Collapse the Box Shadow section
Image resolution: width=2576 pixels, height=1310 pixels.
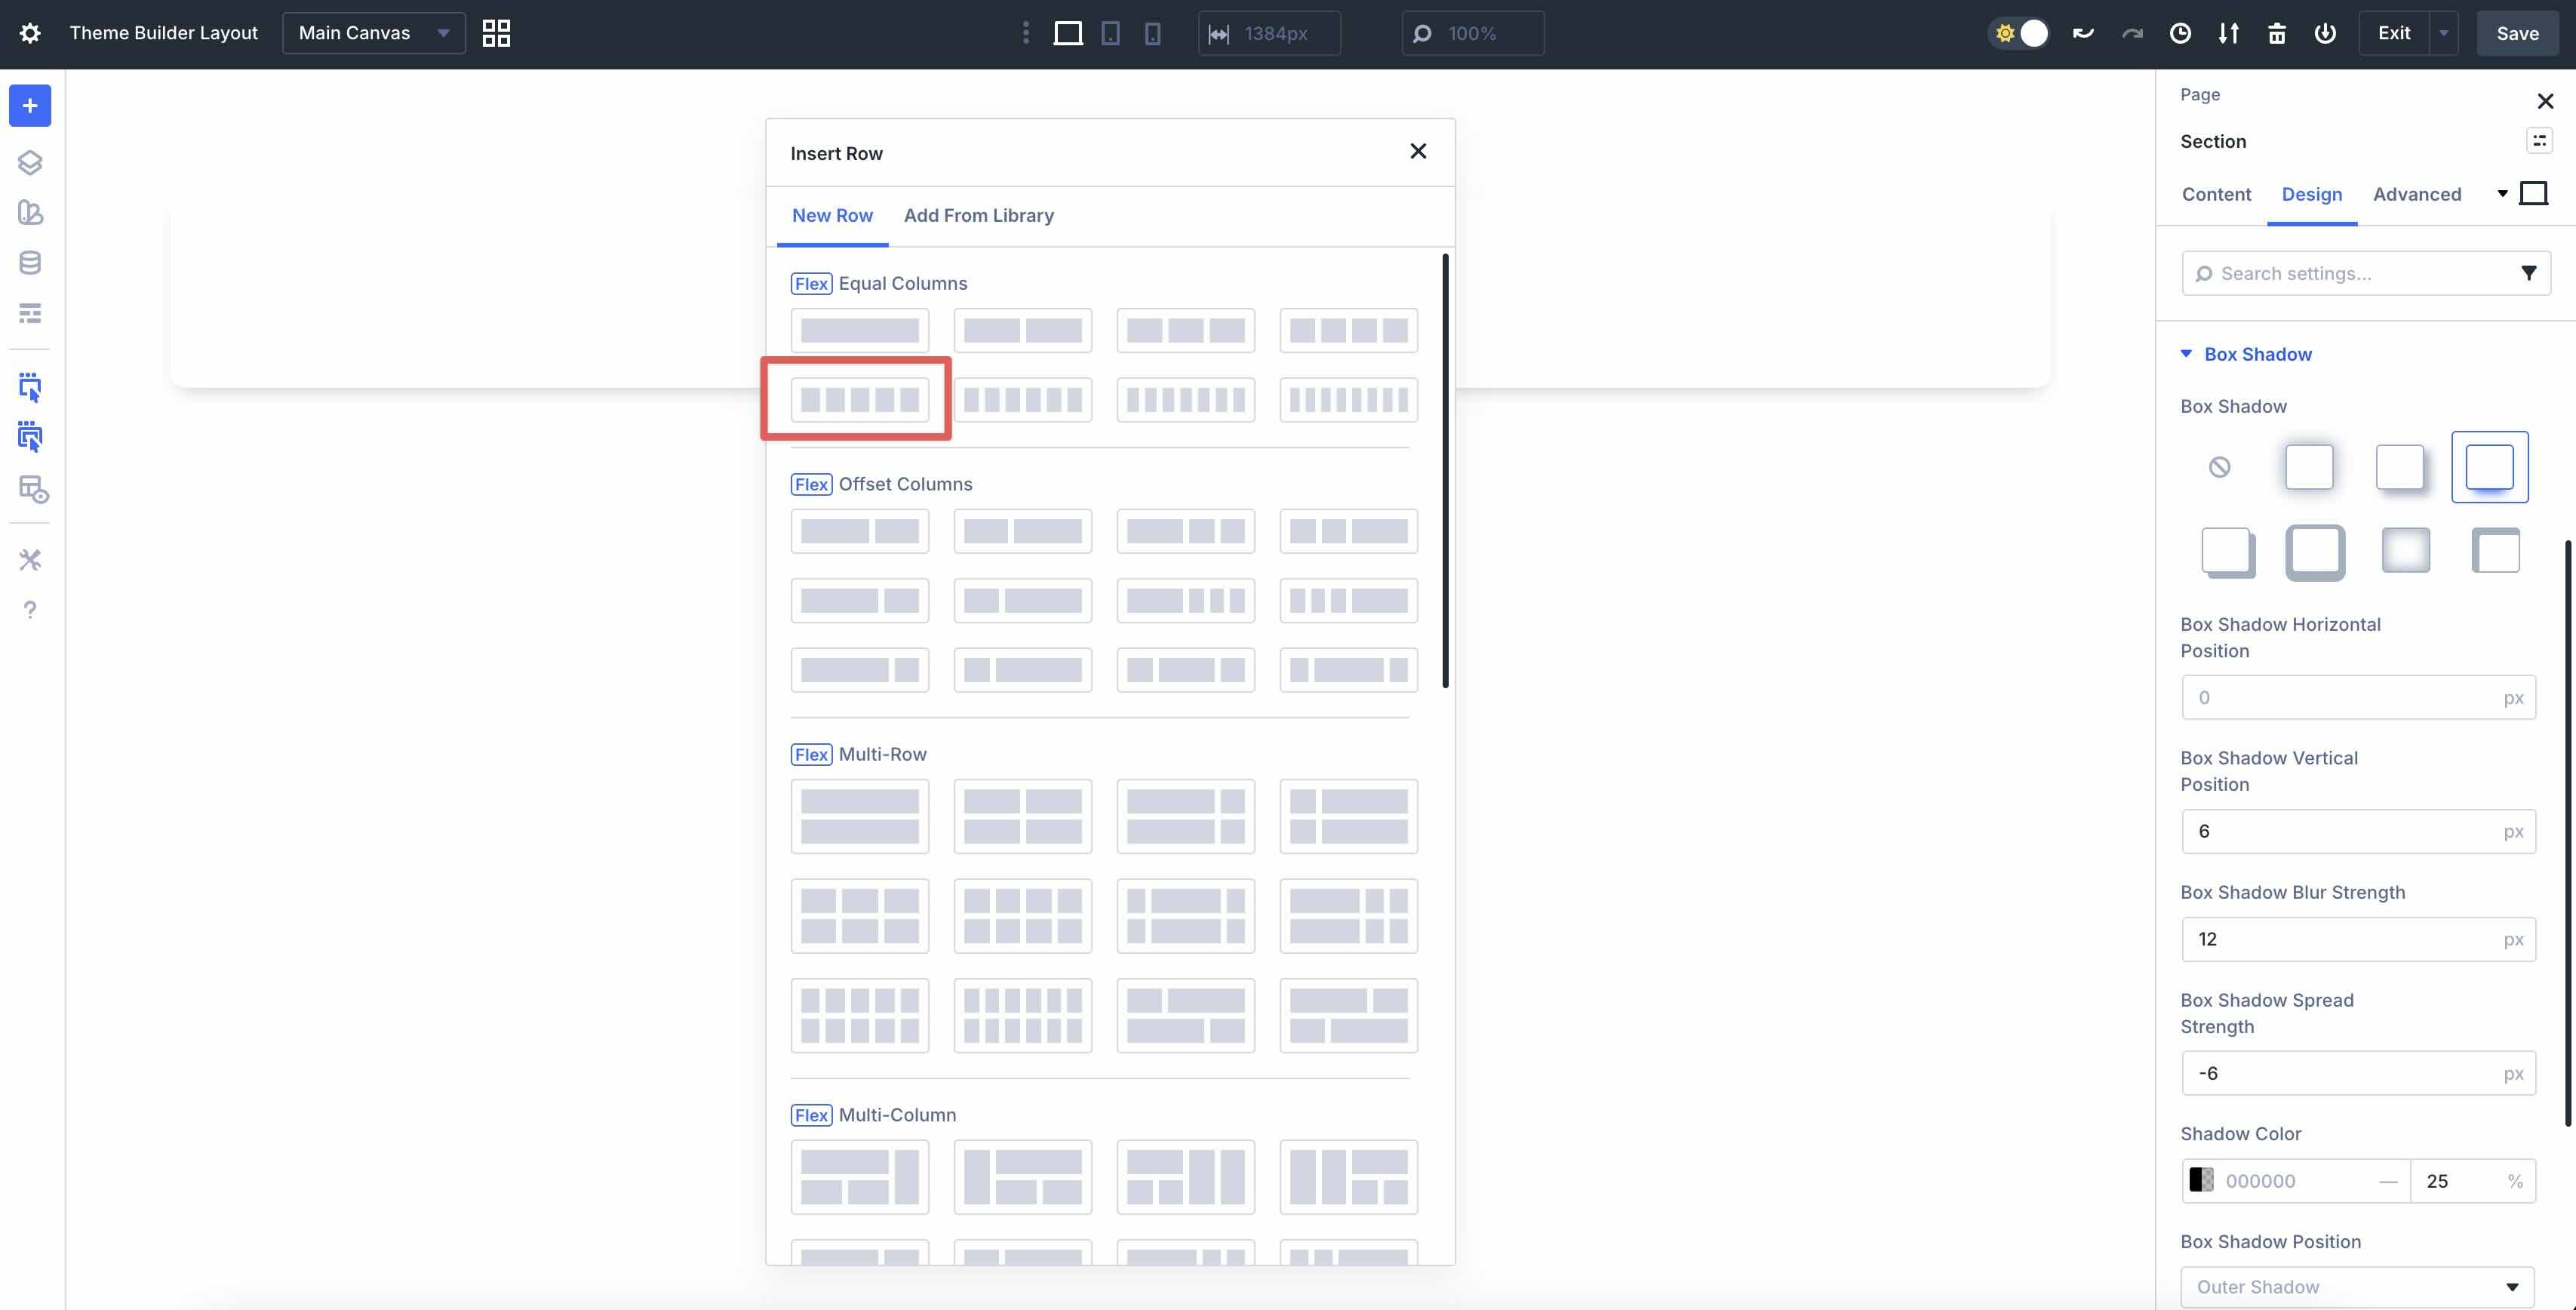[2187, 354]
